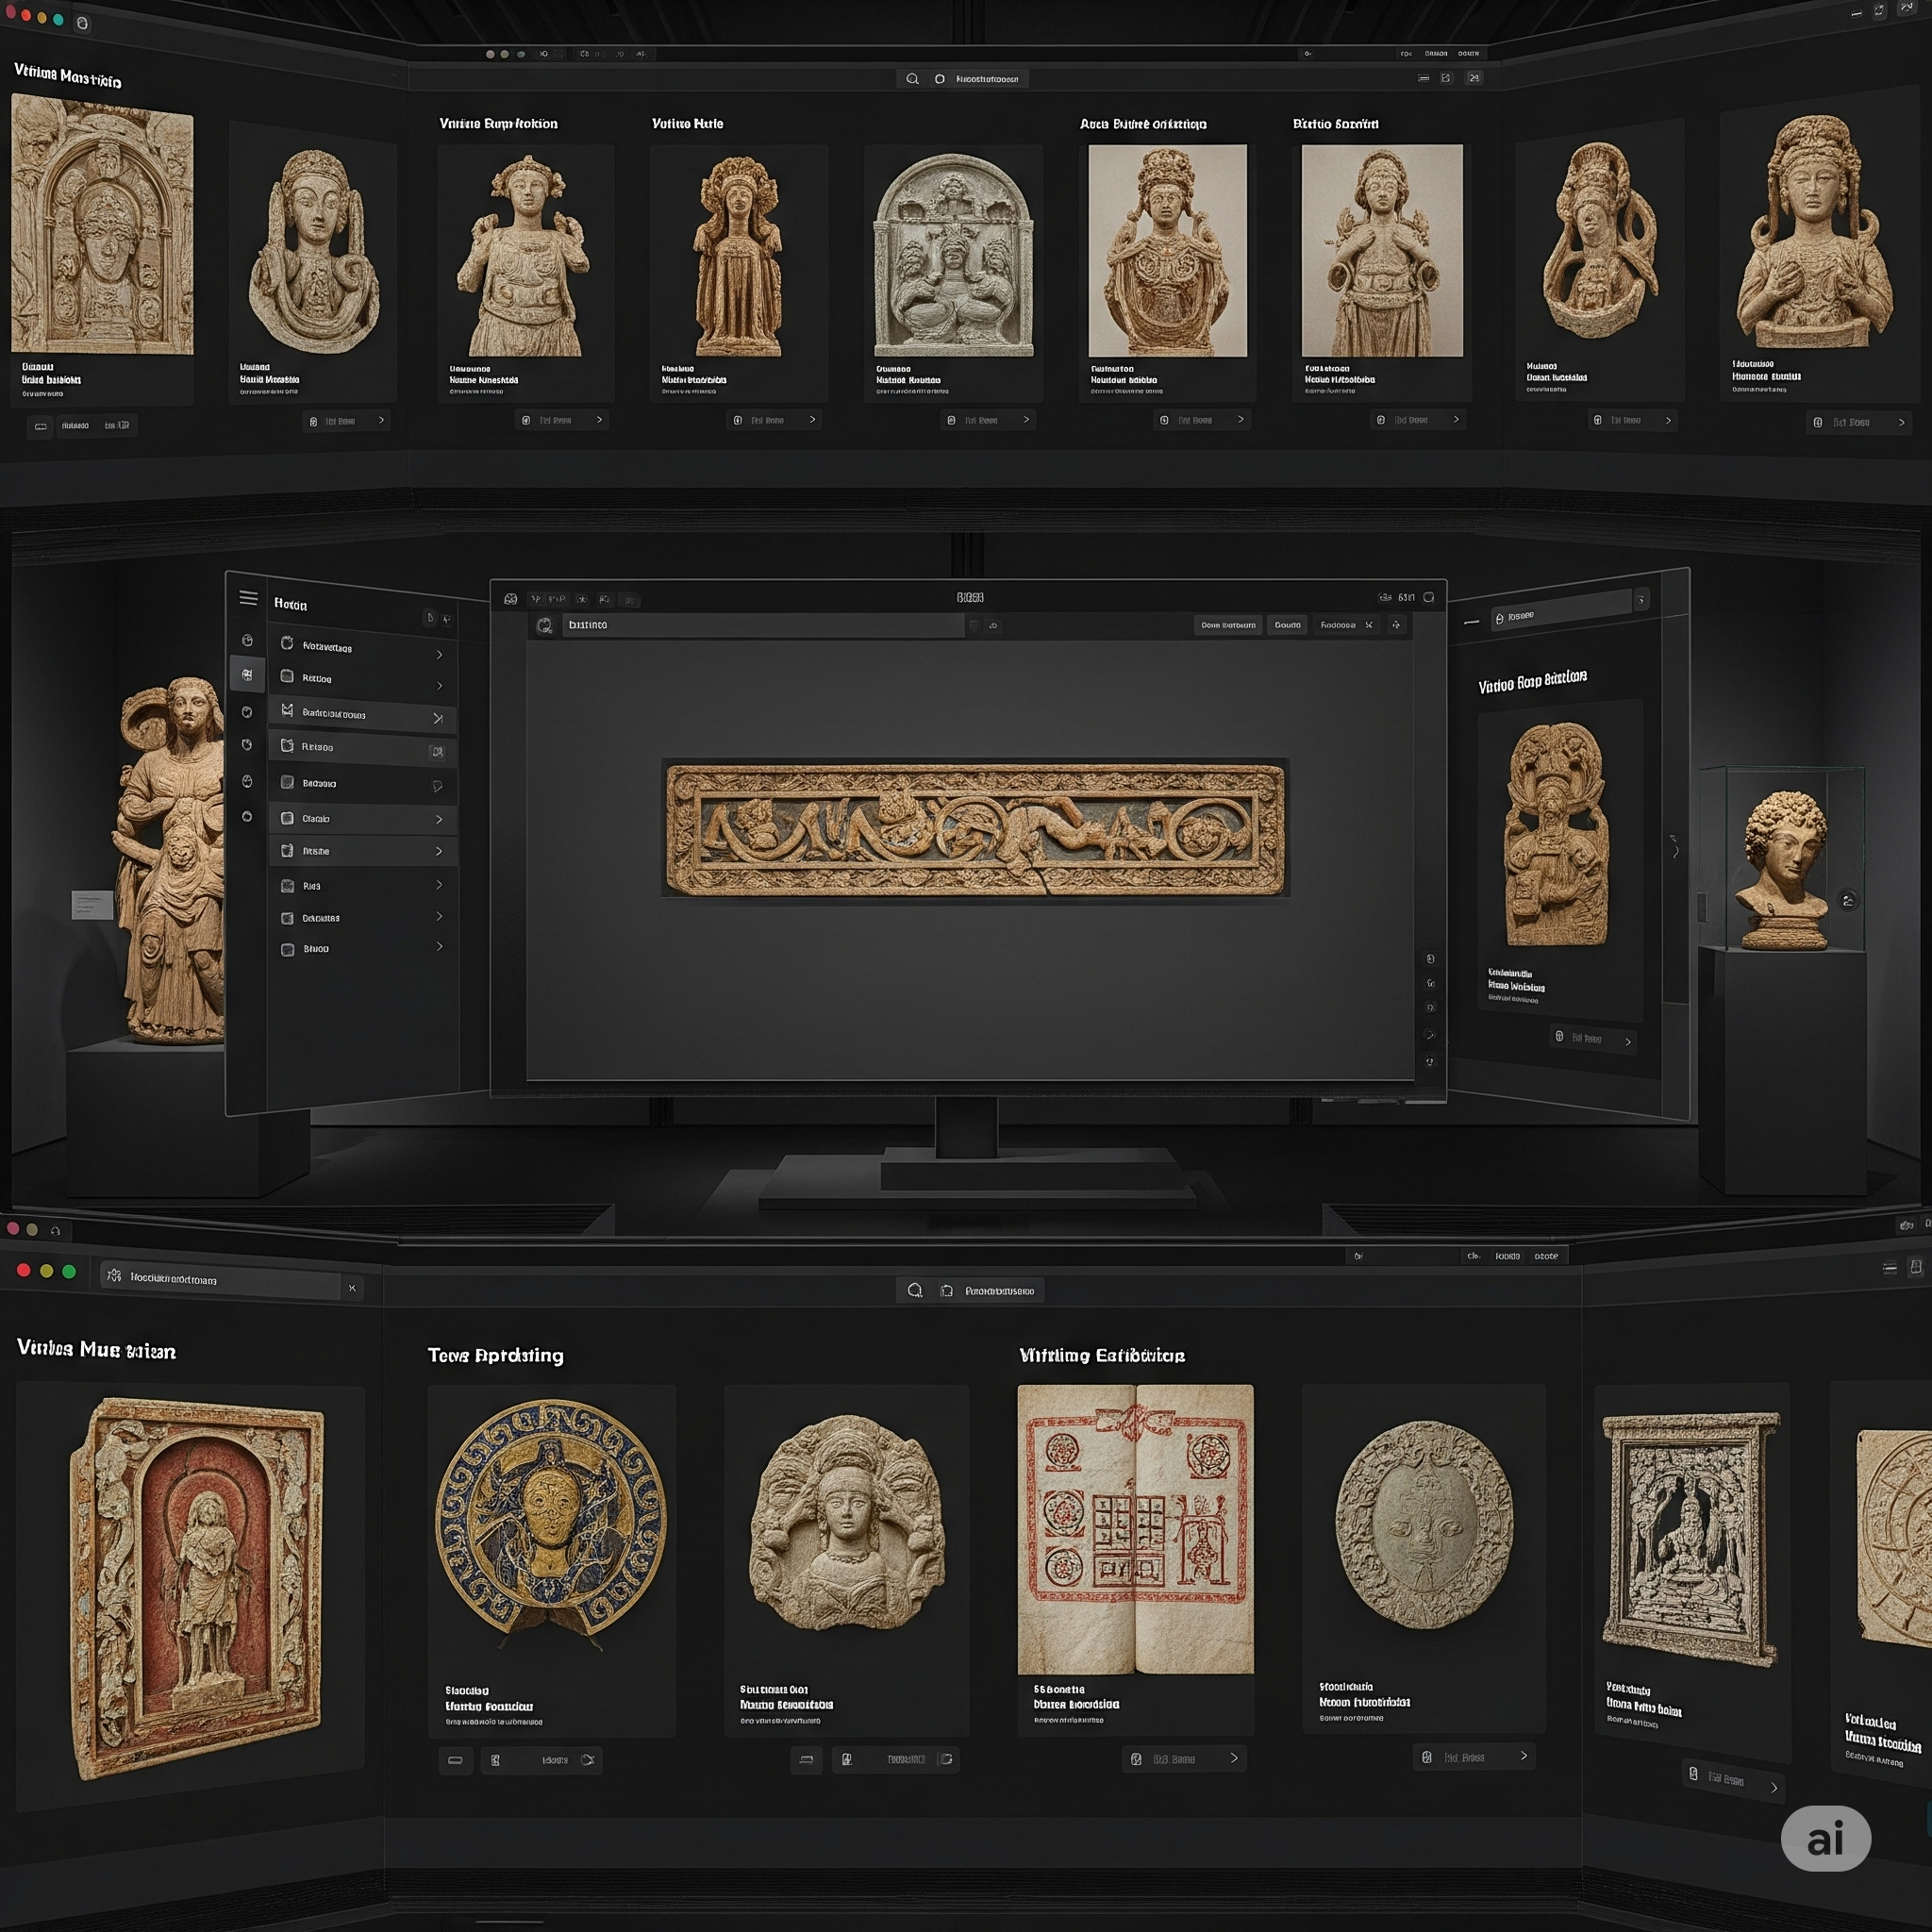This screenshot has width=1932, height=1932.
Task: Expand the Ritsihe row chevron
Action: [x=439, y=851]
